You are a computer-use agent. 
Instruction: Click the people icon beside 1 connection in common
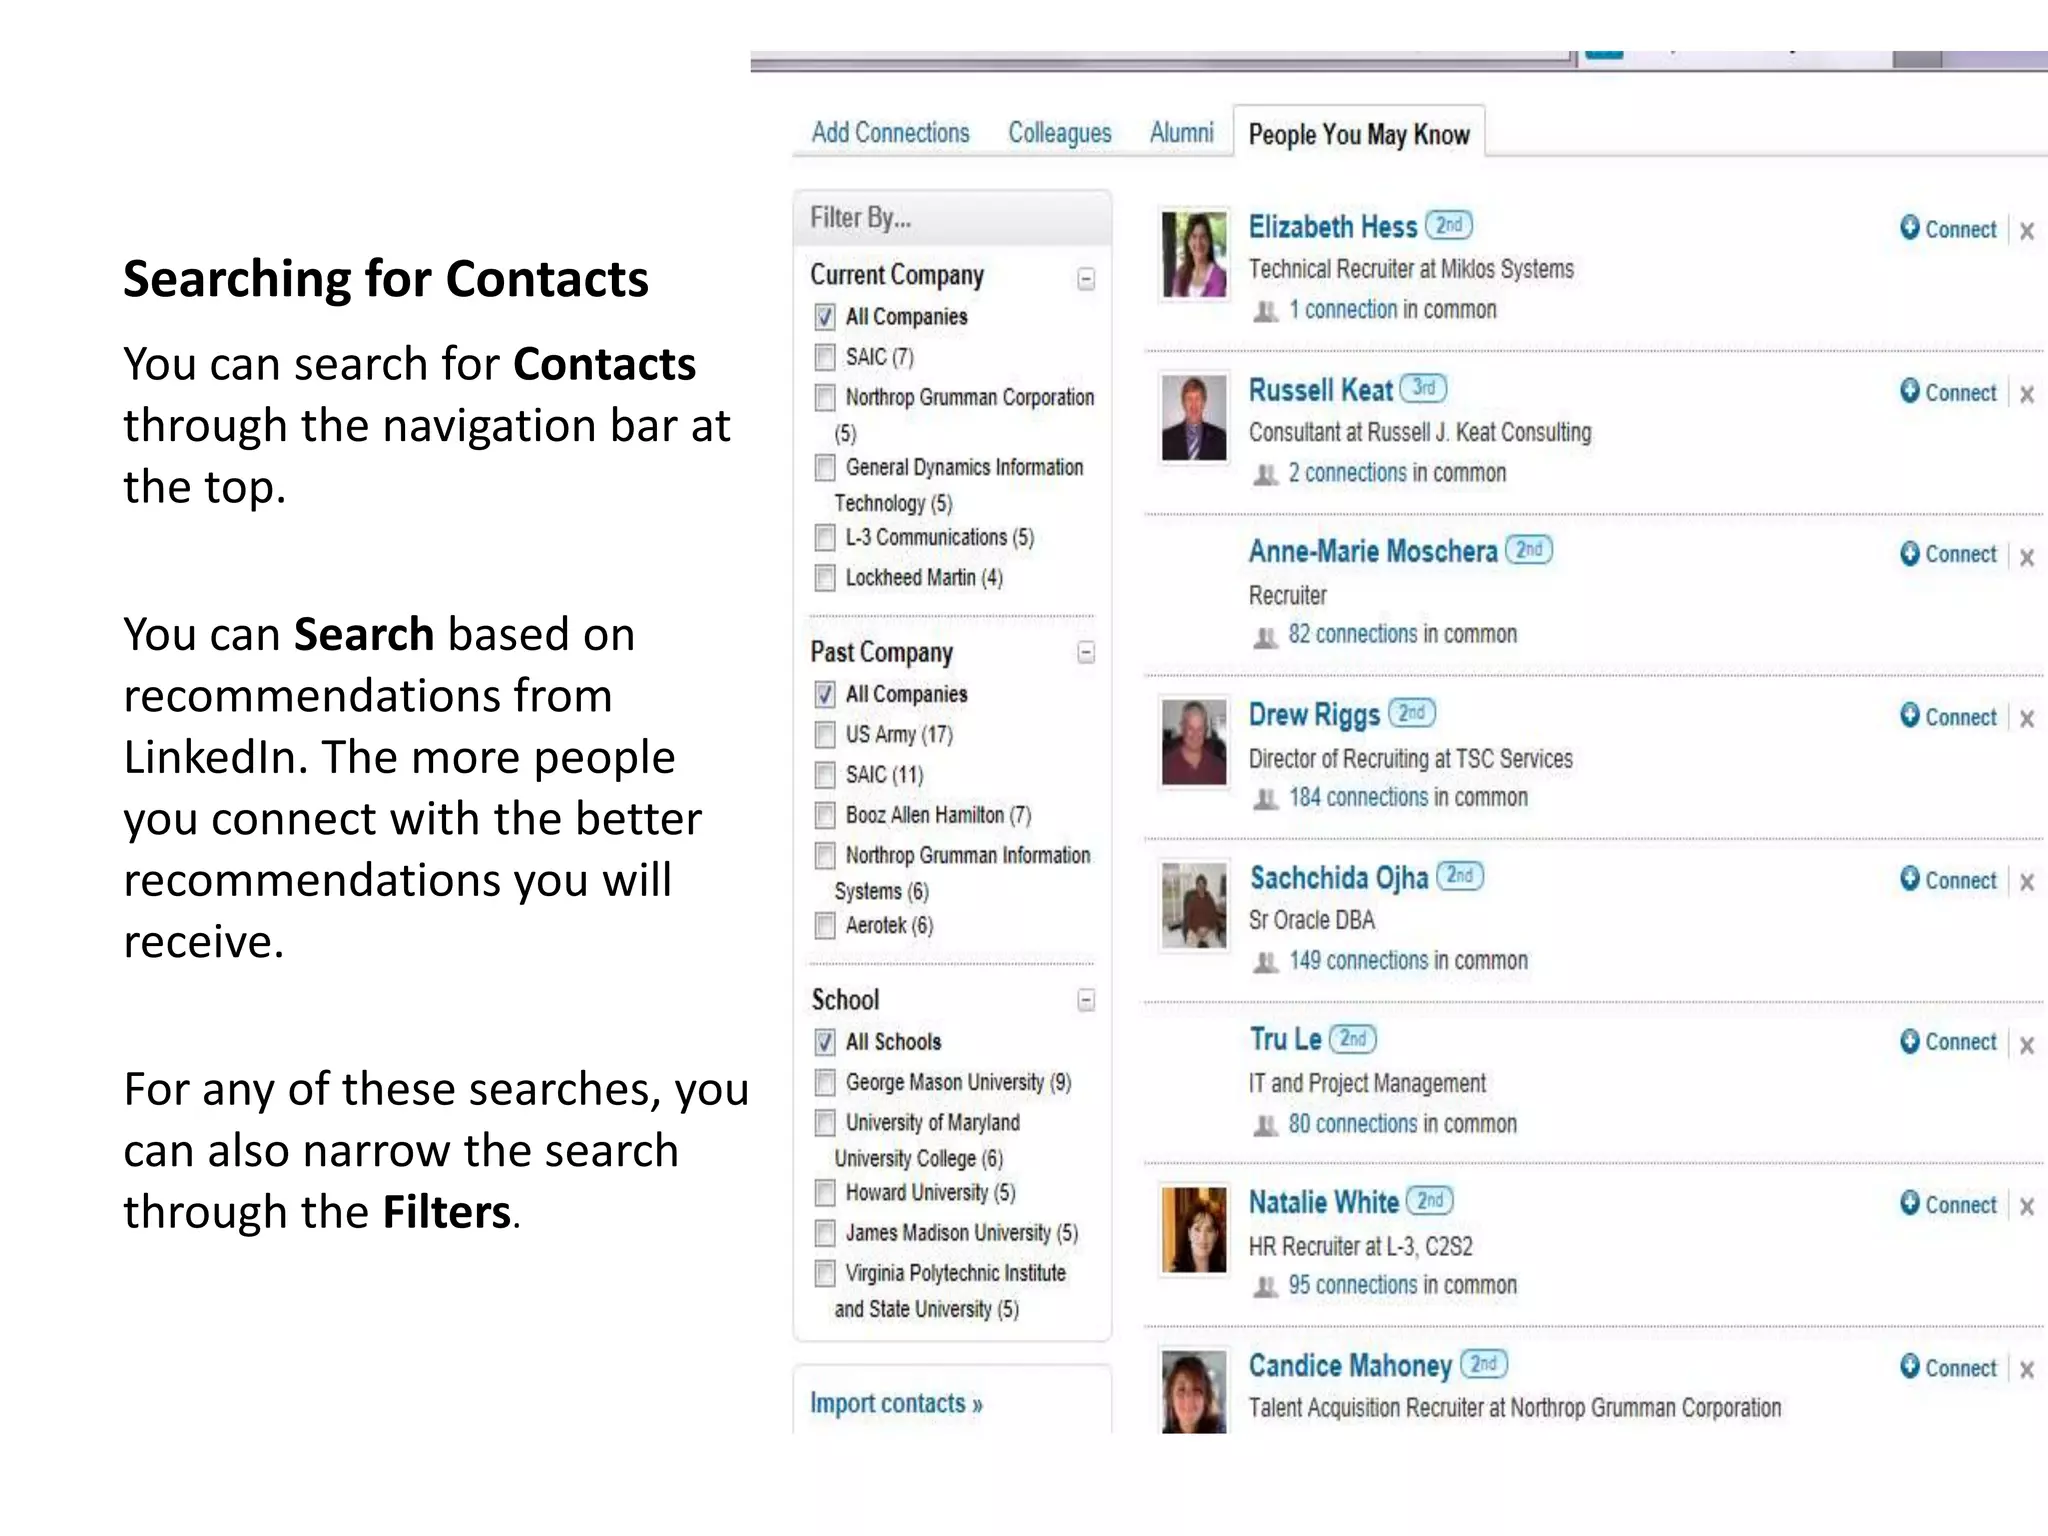coord(1266,312)
